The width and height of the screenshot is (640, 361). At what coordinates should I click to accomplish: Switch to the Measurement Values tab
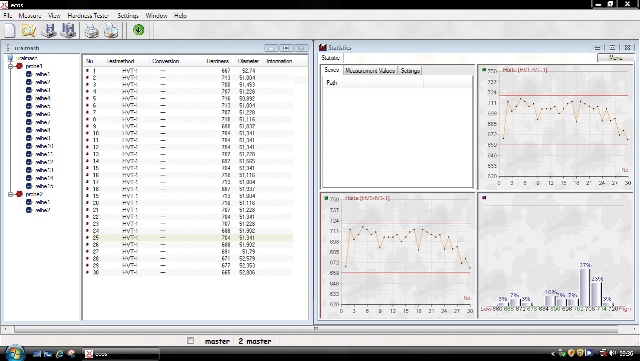tap(370, 71)
